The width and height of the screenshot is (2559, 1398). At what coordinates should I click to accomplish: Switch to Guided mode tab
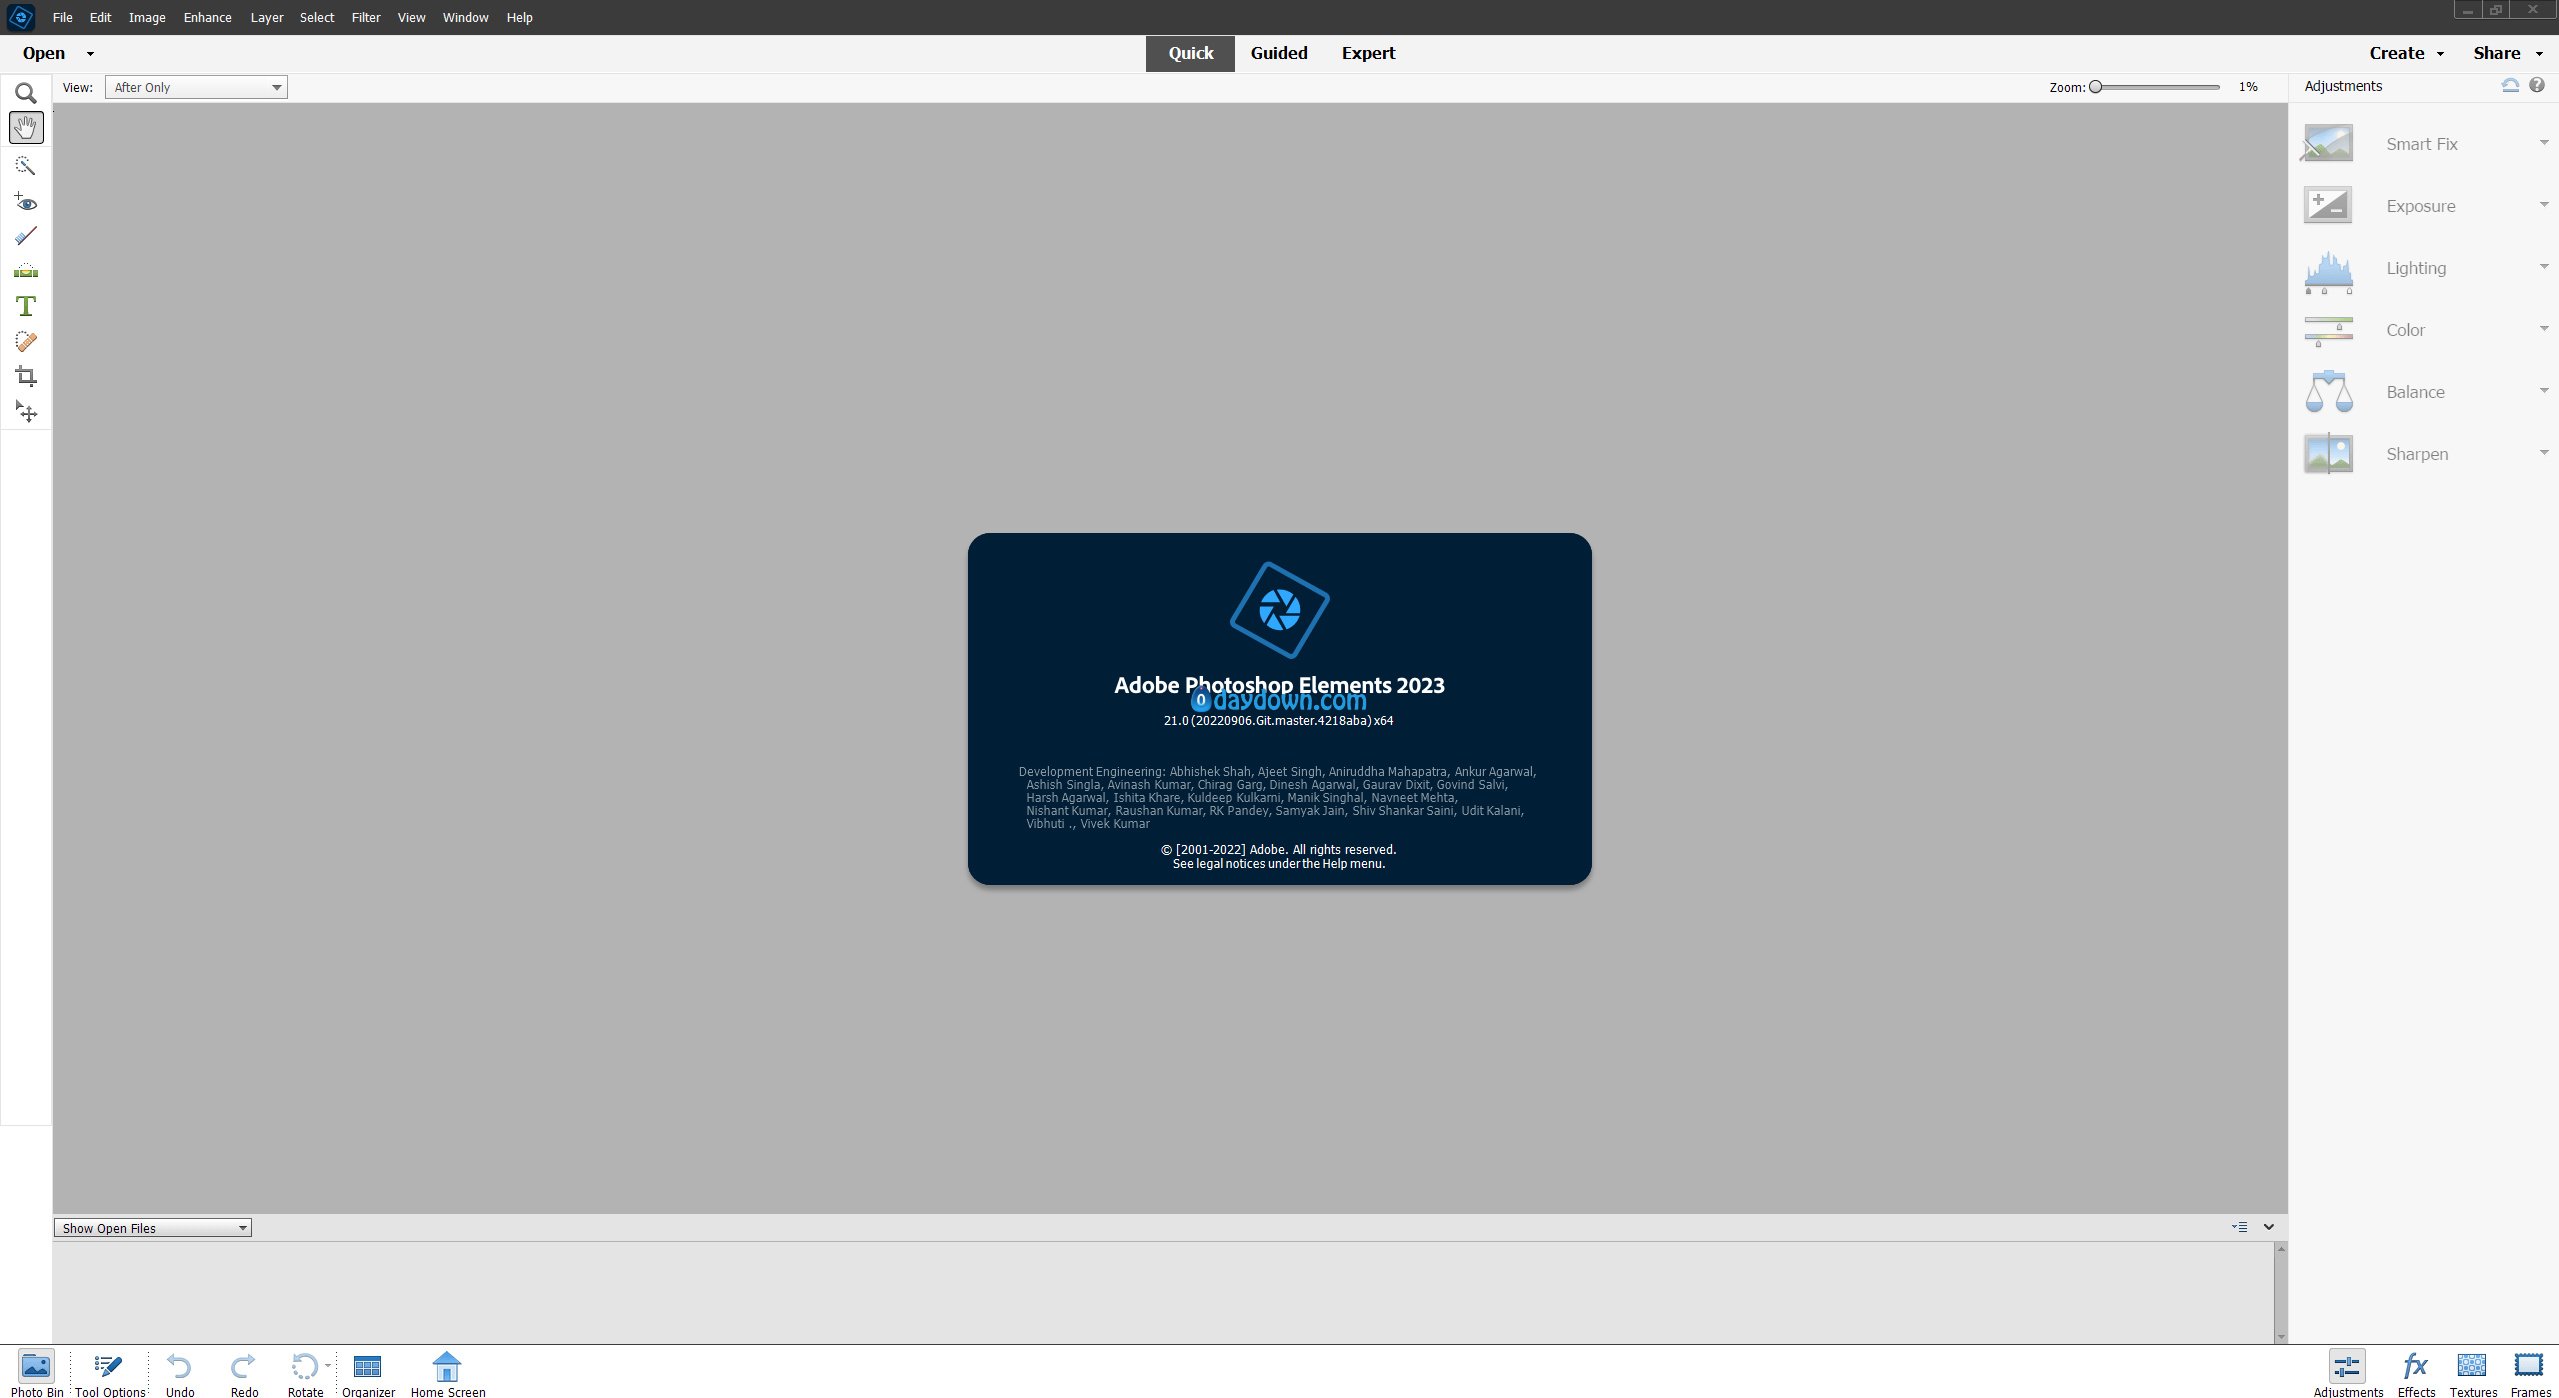pyautogui.click(x=1278, y=53)
